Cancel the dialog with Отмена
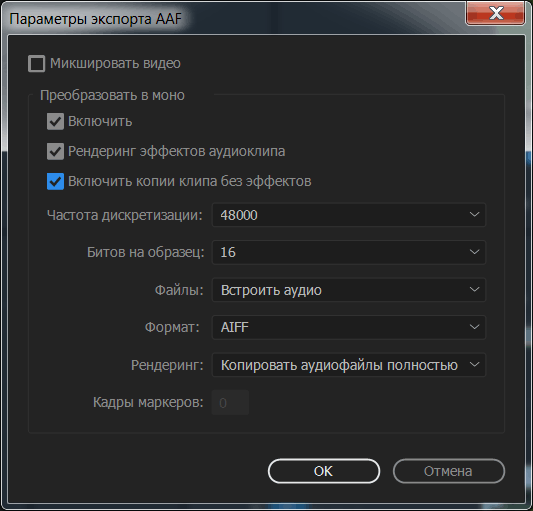Screen dimensions: 533x511 pyautogui.click(x=449, y=471)
